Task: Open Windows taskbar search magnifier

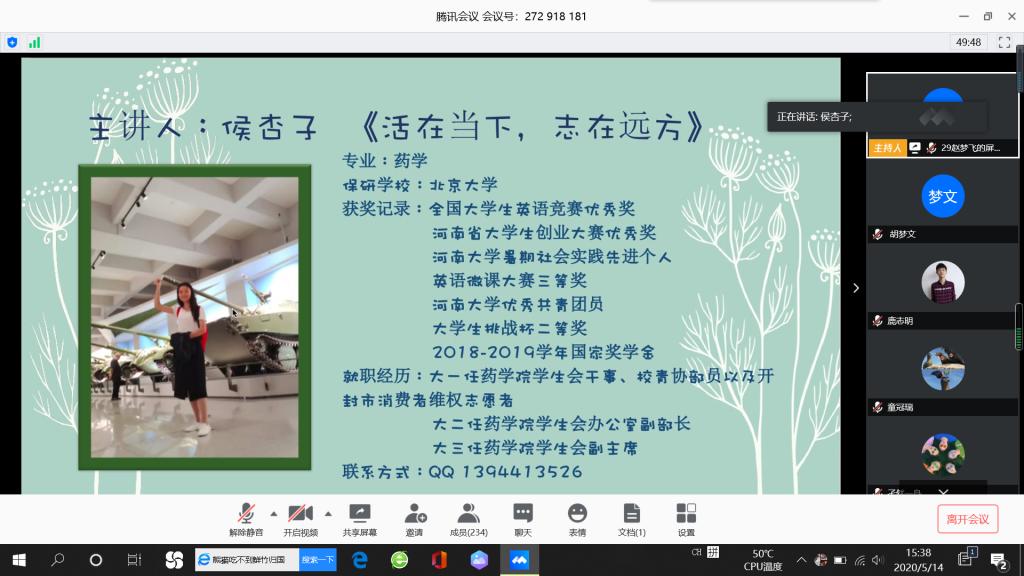Action: point(57,560)
